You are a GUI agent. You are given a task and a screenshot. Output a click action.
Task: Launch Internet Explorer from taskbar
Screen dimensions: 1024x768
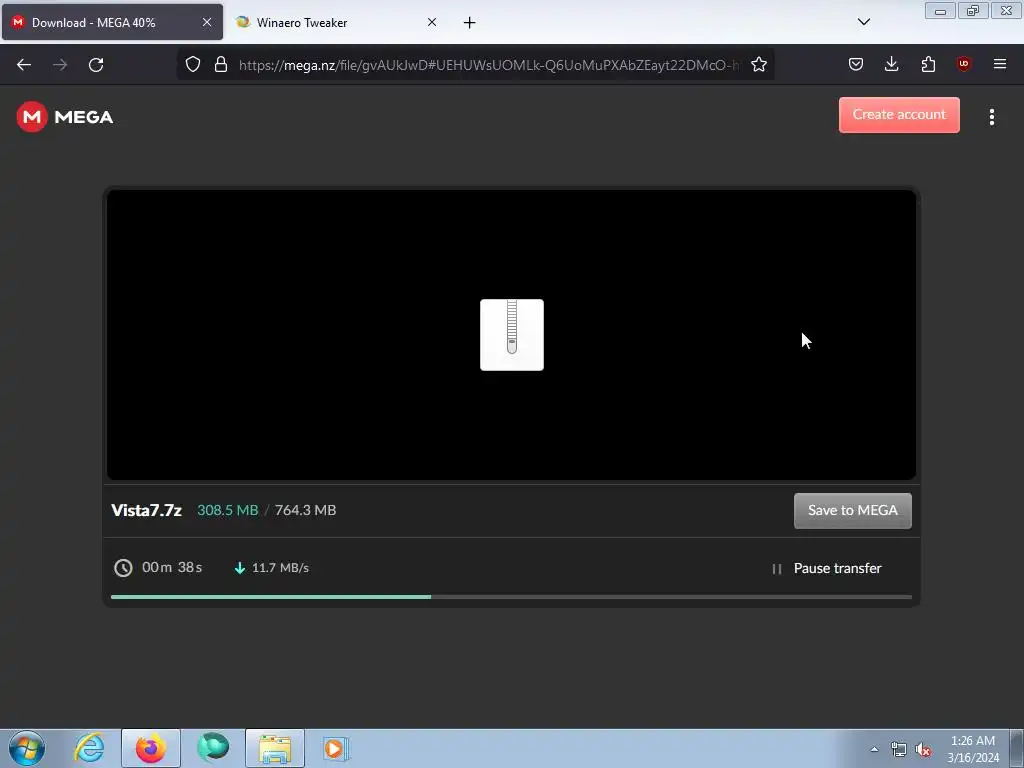(x=89, y=748)
